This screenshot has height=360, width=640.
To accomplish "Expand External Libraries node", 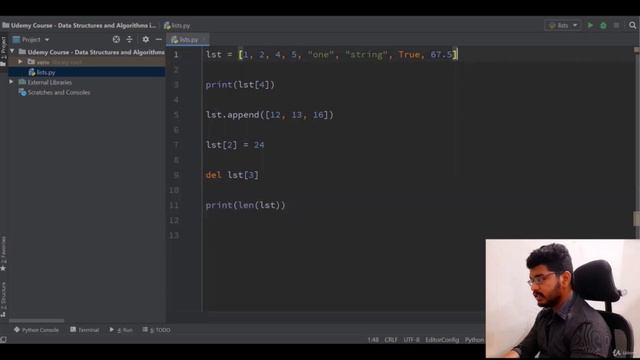I will tap(11, 82).
